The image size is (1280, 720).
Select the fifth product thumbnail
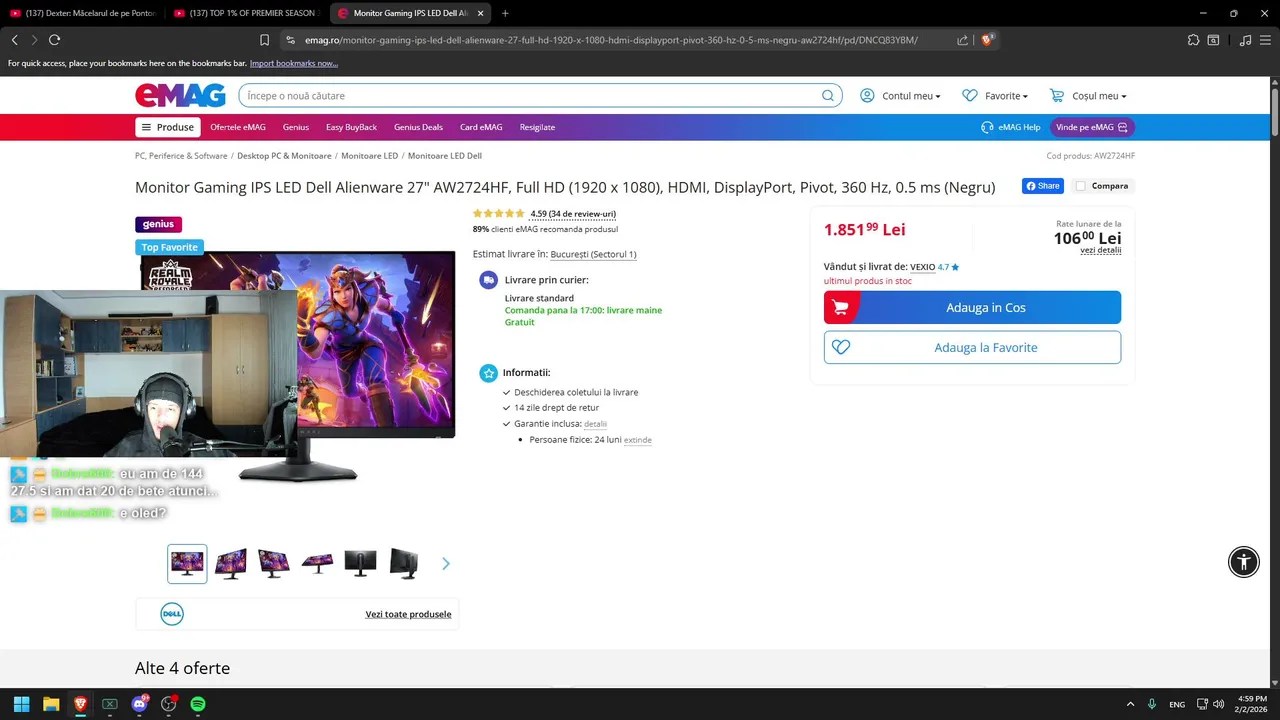(x=360, y=564)
